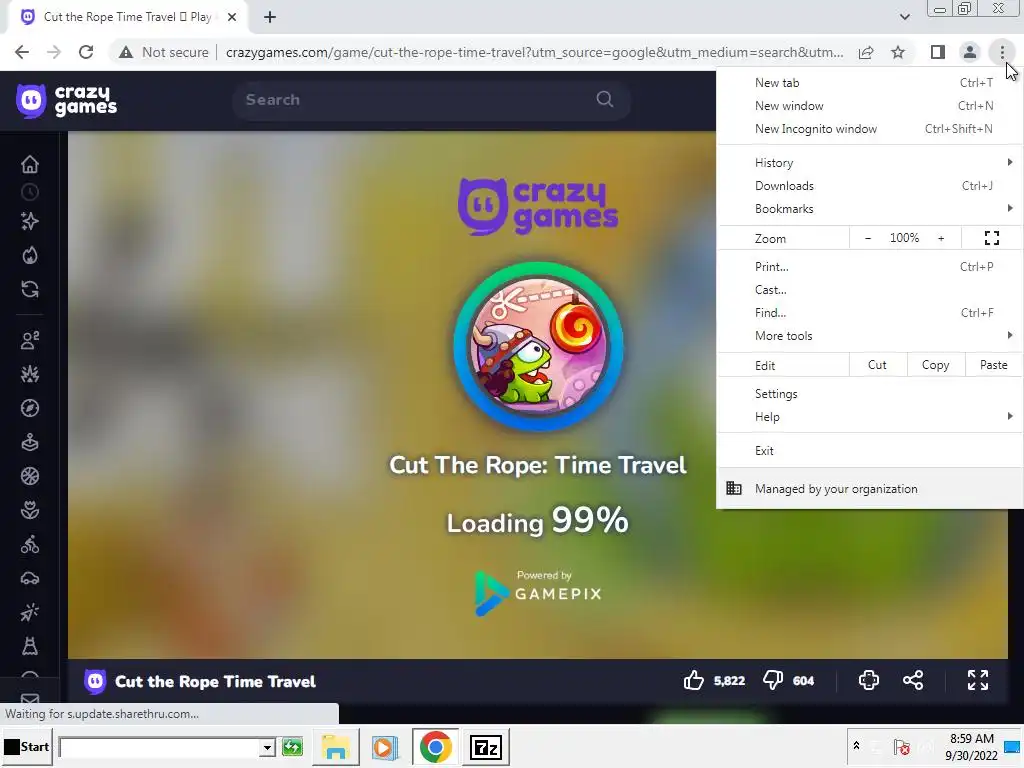Click Managed by your organization
This screenshot has width=1024, height=768.
[871, 488]
